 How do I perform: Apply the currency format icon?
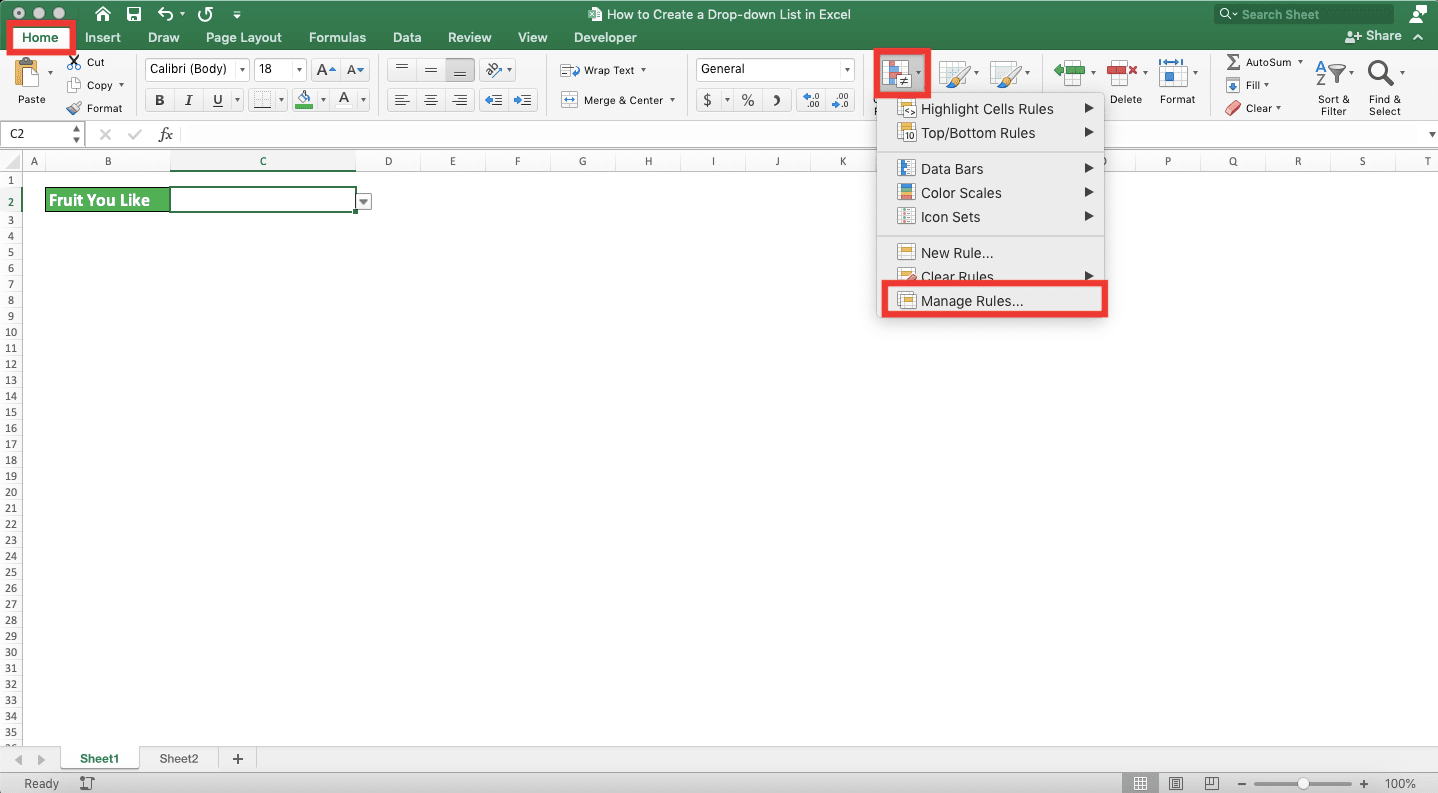click(x=707, y=100)
